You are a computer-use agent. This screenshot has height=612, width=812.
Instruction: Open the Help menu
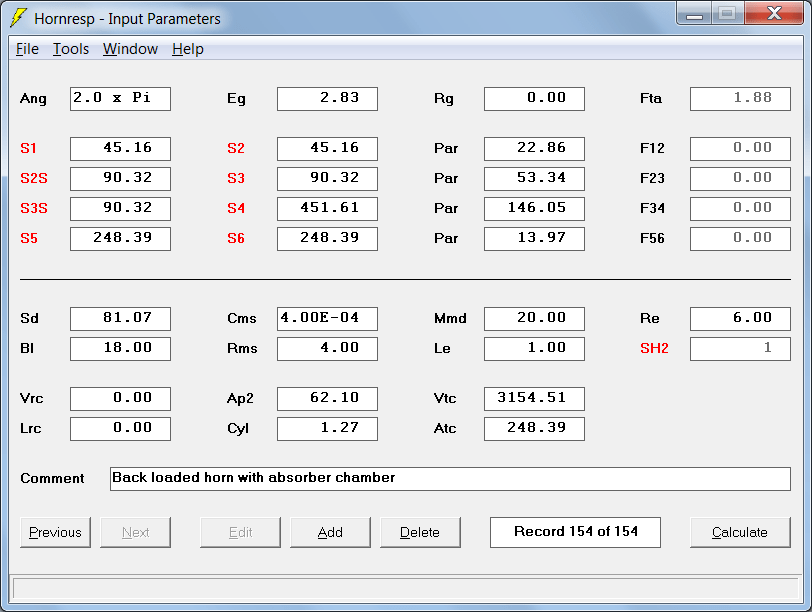click(x=188, y=49)
